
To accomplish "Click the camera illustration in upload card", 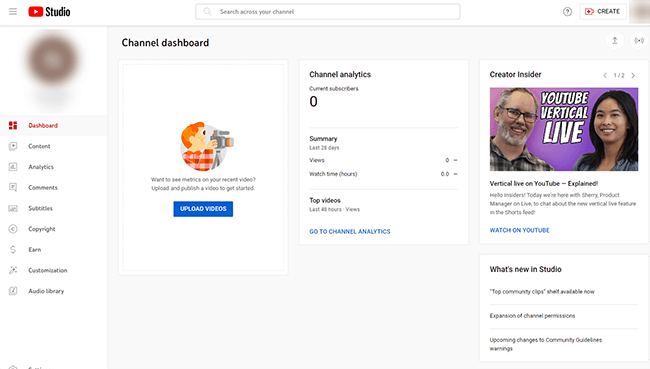I will point(206,146).
